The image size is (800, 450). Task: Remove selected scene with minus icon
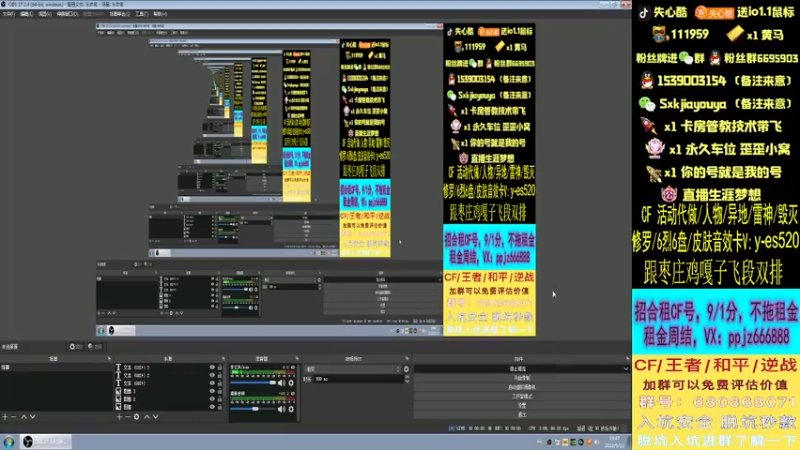point(14,417)
